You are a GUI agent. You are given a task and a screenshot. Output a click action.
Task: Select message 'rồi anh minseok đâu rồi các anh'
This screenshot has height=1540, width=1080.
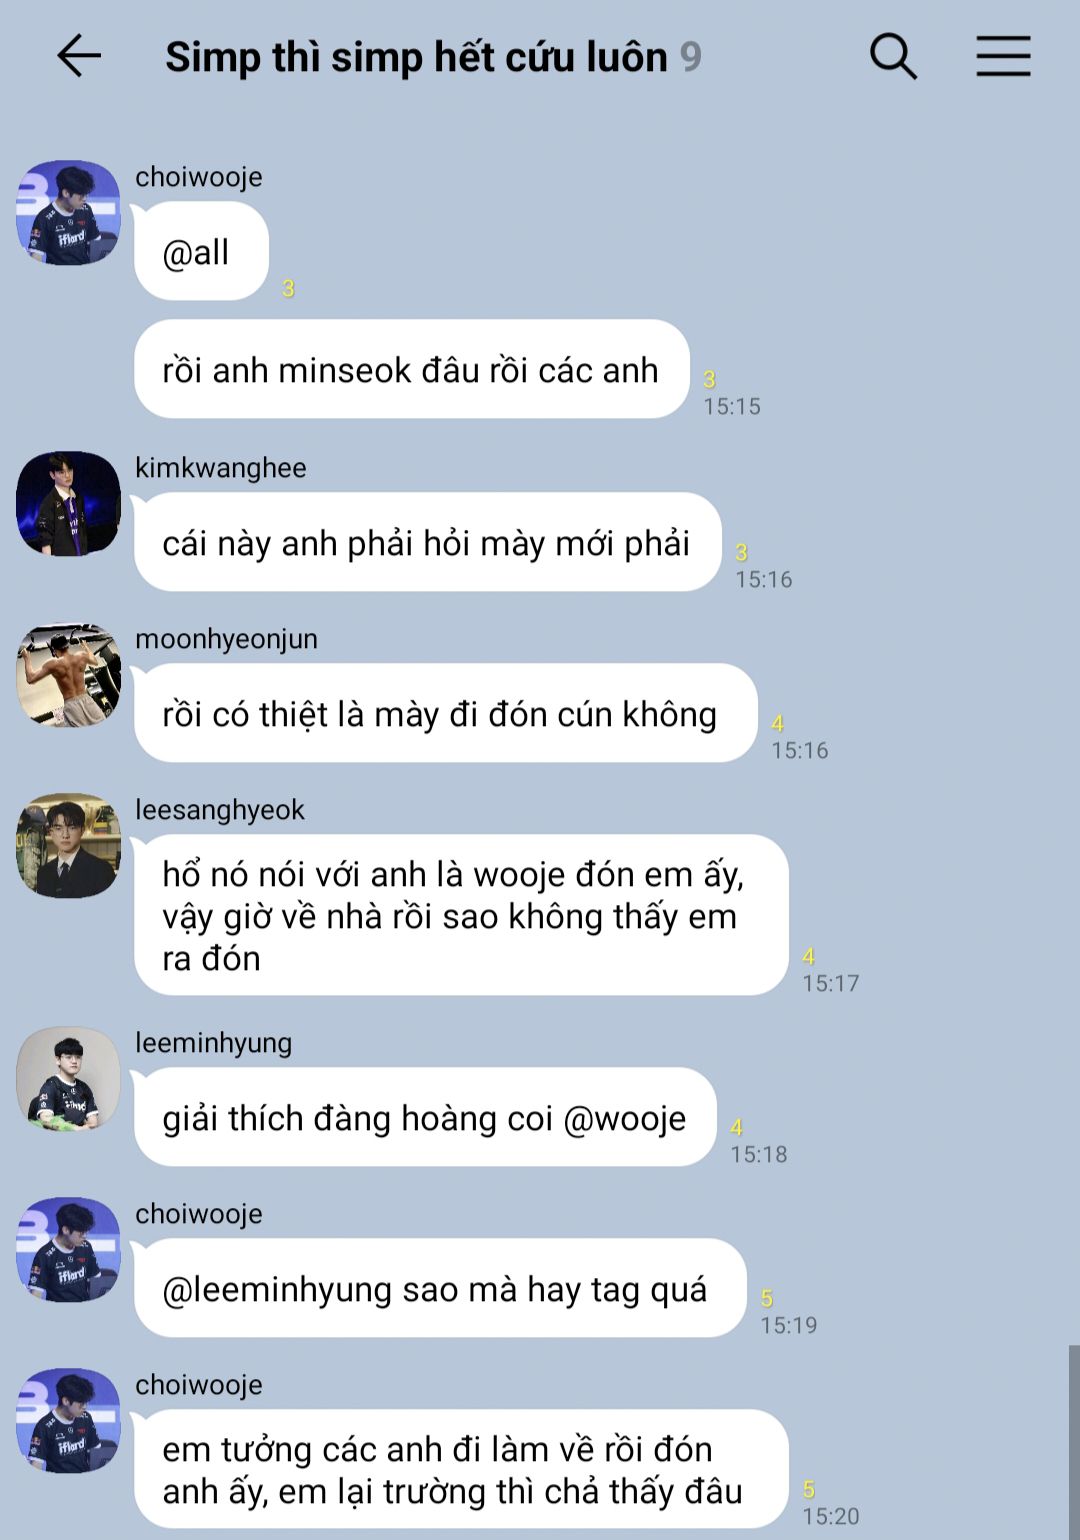pyautogui.click(x=412, y=369)
